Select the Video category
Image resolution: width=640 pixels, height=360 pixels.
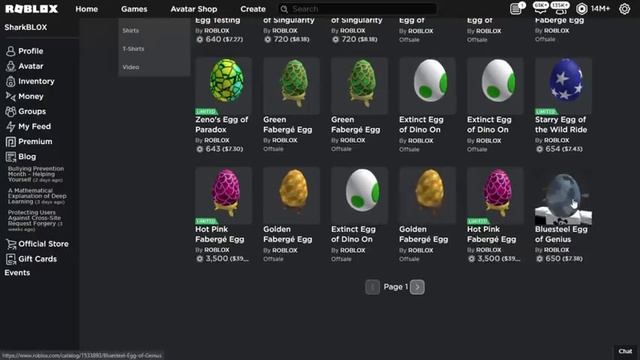[131, 67]
